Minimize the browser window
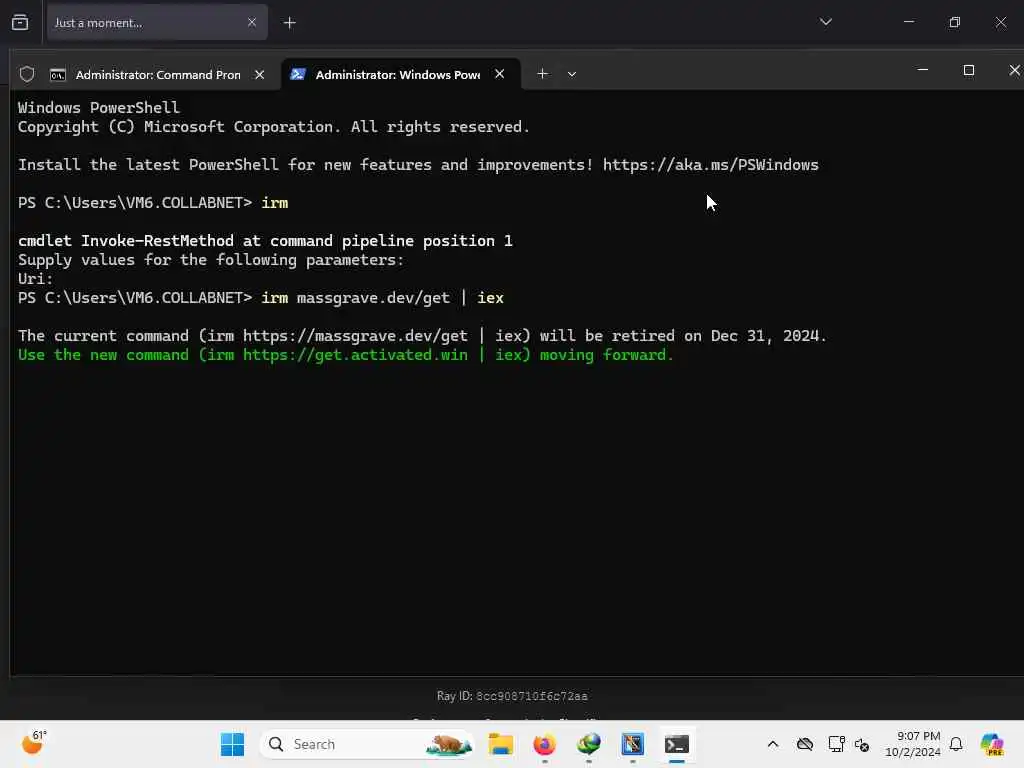Viewport: 1024px width, 768px height. click(x=909, y=22)
